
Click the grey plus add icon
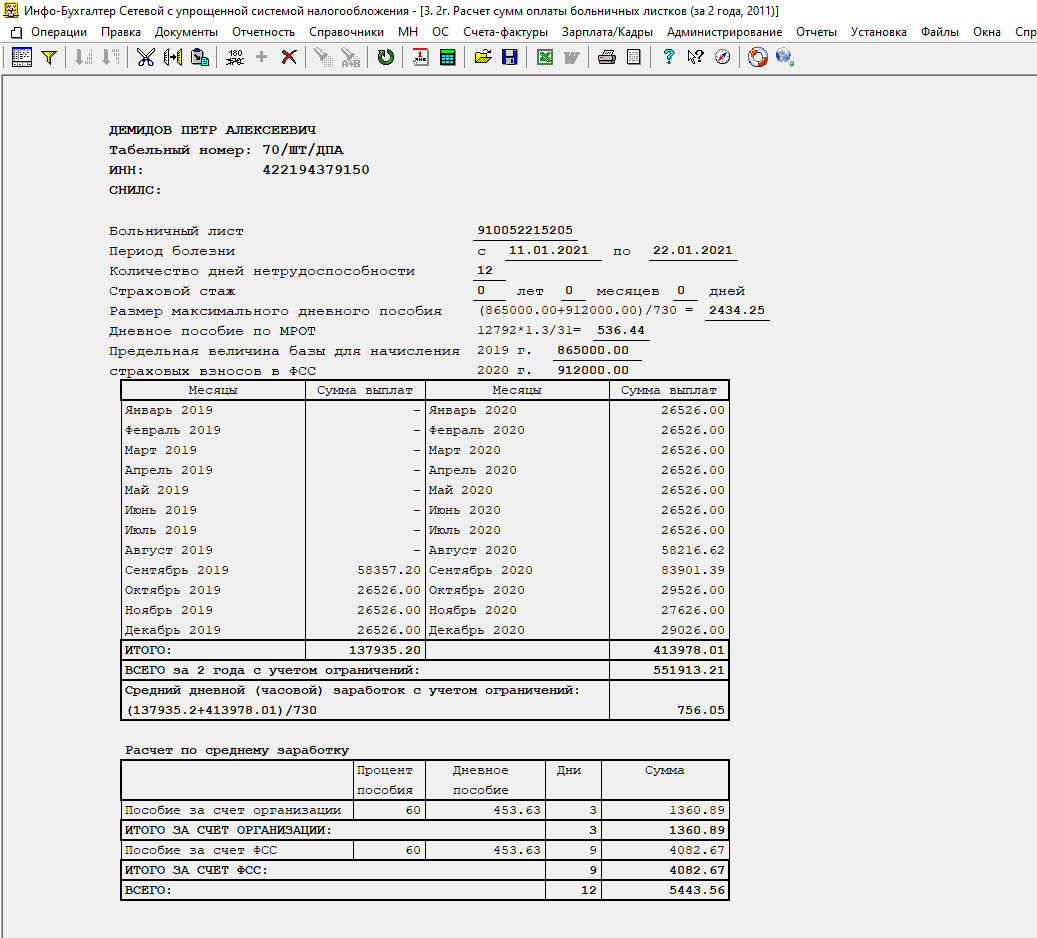261,58
